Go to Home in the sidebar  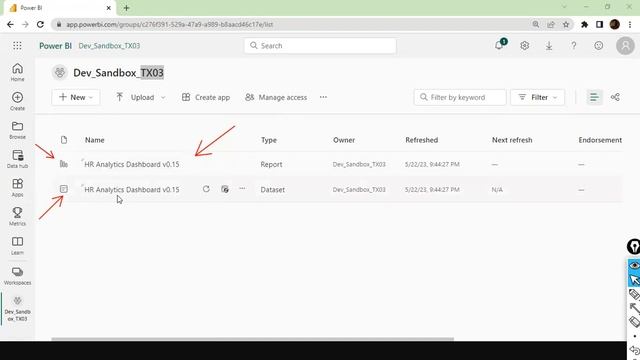click(17, 72)
